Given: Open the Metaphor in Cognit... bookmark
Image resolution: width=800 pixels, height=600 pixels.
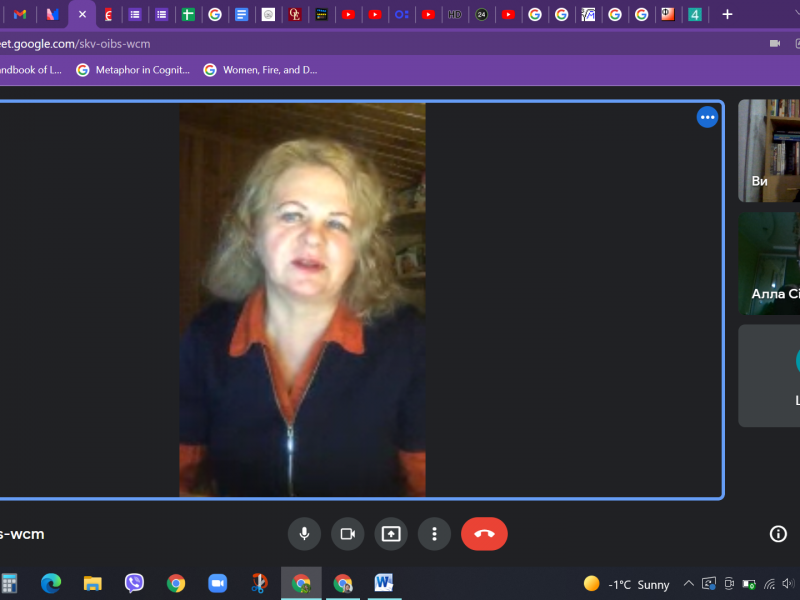Looking at the screenshot, I should (132, 70).
